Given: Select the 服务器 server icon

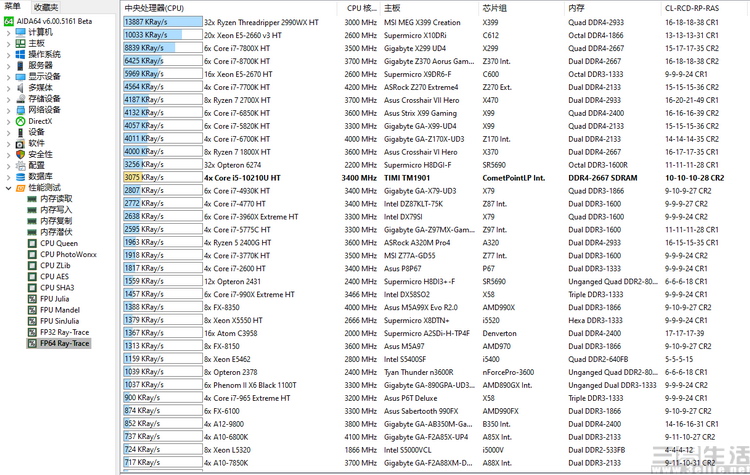Looking at the screenshot, I should 20,65.
